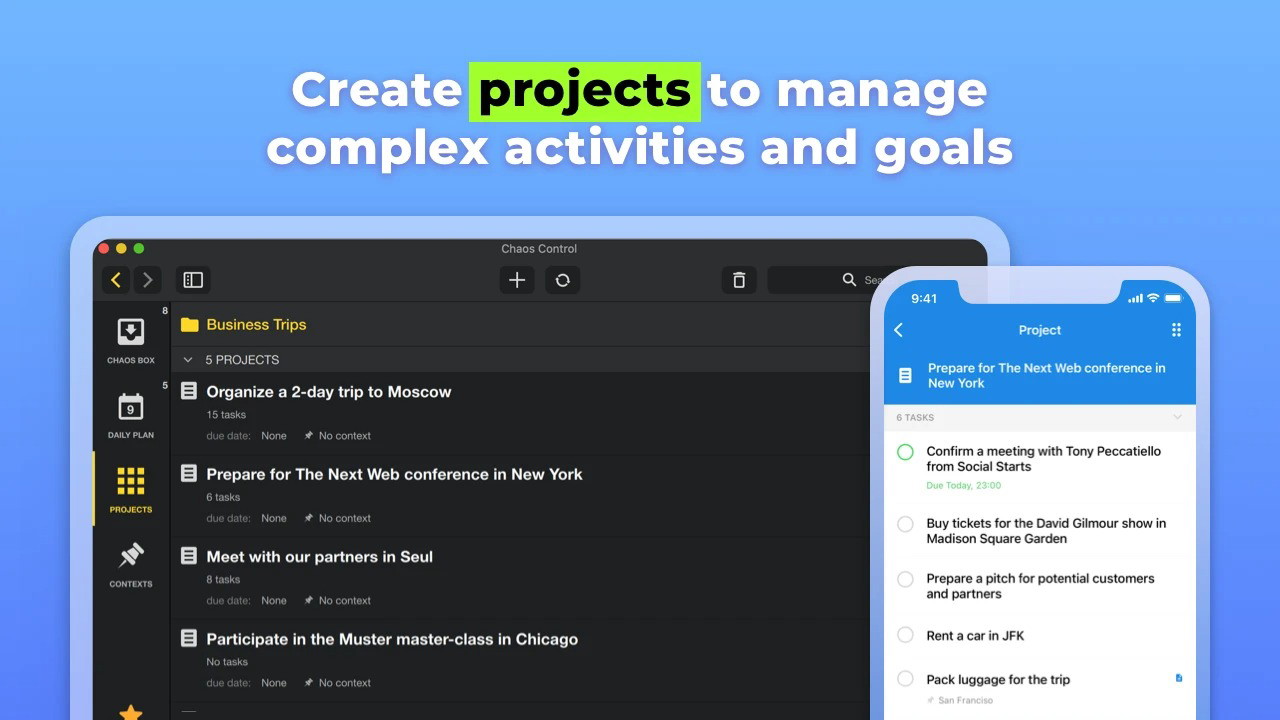Open Participate in the Muster master-class project

(x=392, y=639)
